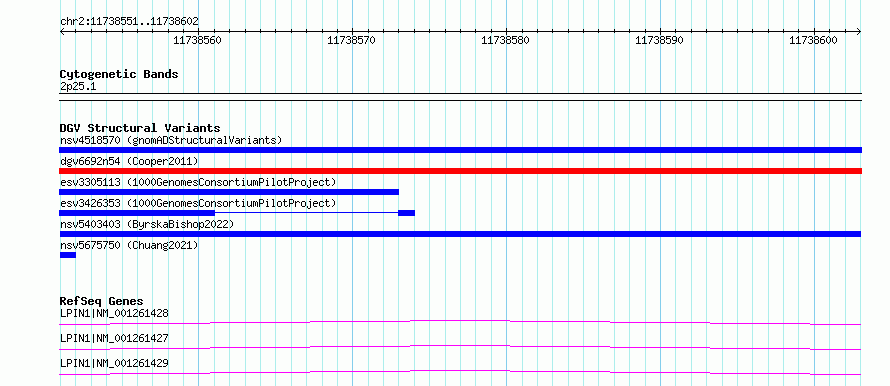This screenshot has height=386, width=890.
Task: Click ruler tick label 11738600
Action: click(813, 40)
